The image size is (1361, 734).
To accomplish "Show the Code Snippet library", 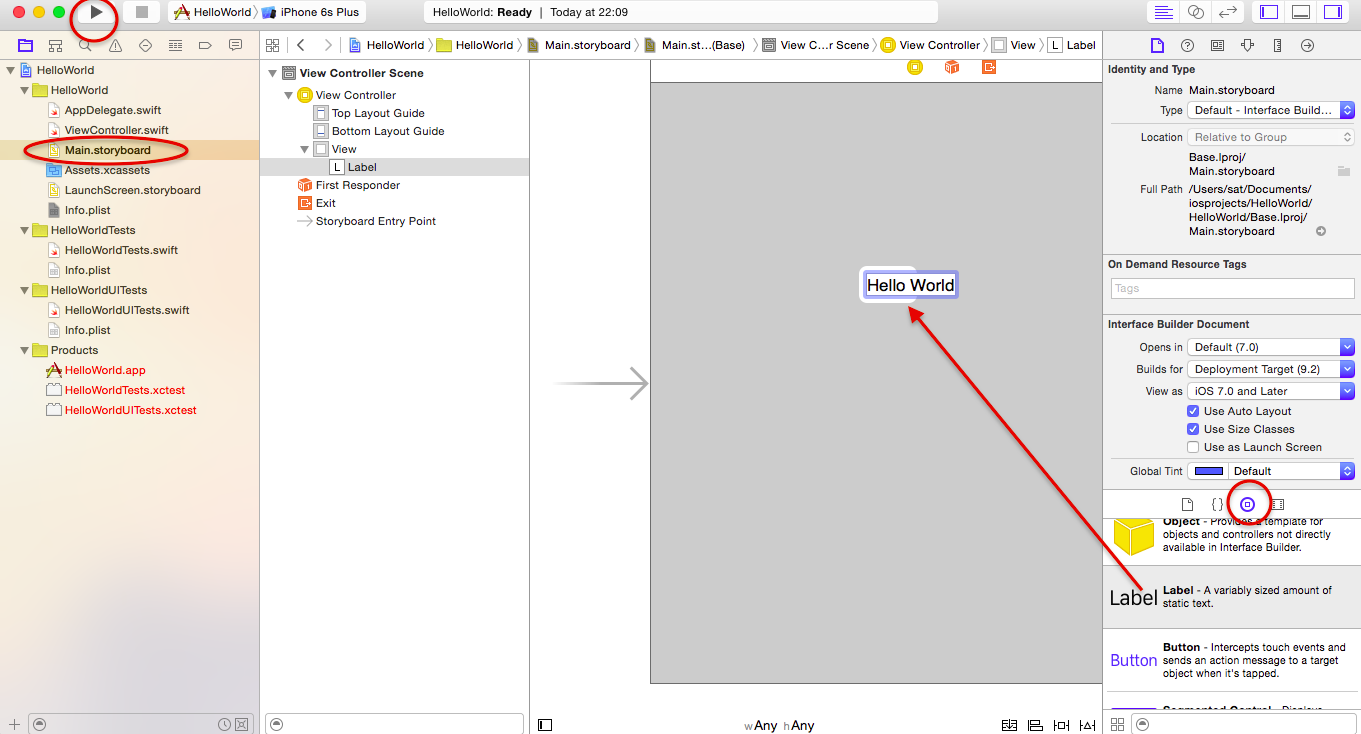I will tap(1217, 504).
